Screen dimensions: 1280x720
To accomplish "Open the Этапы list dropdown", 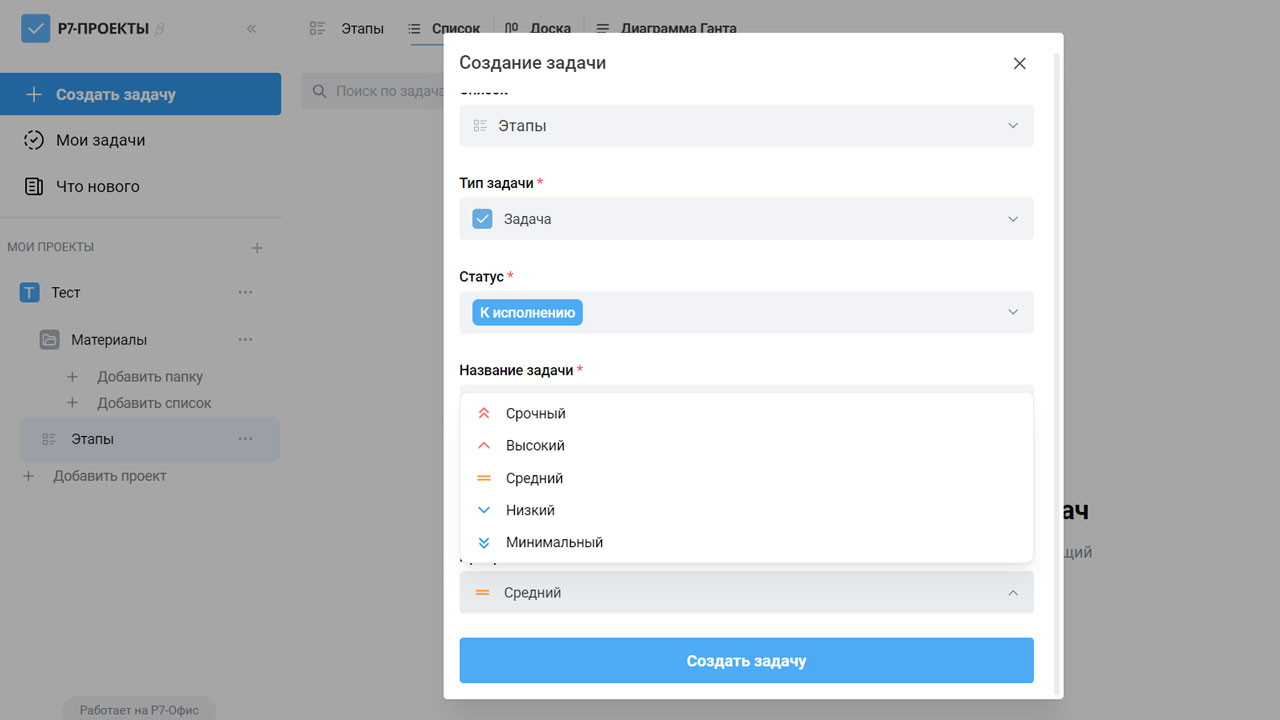I will (x=746, y=126).
